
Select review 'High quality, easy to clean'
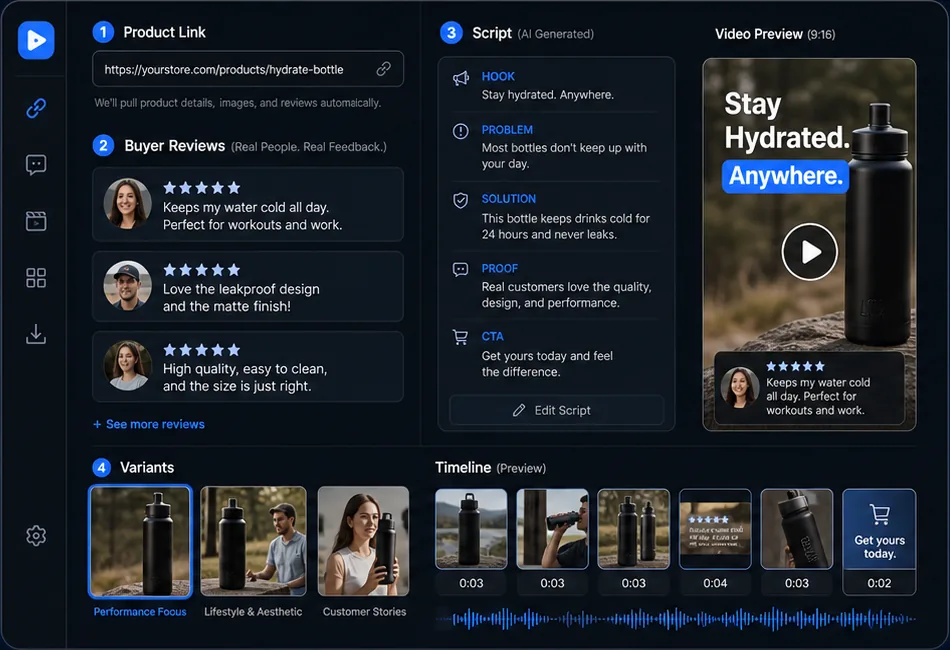(x=248, y=366)
